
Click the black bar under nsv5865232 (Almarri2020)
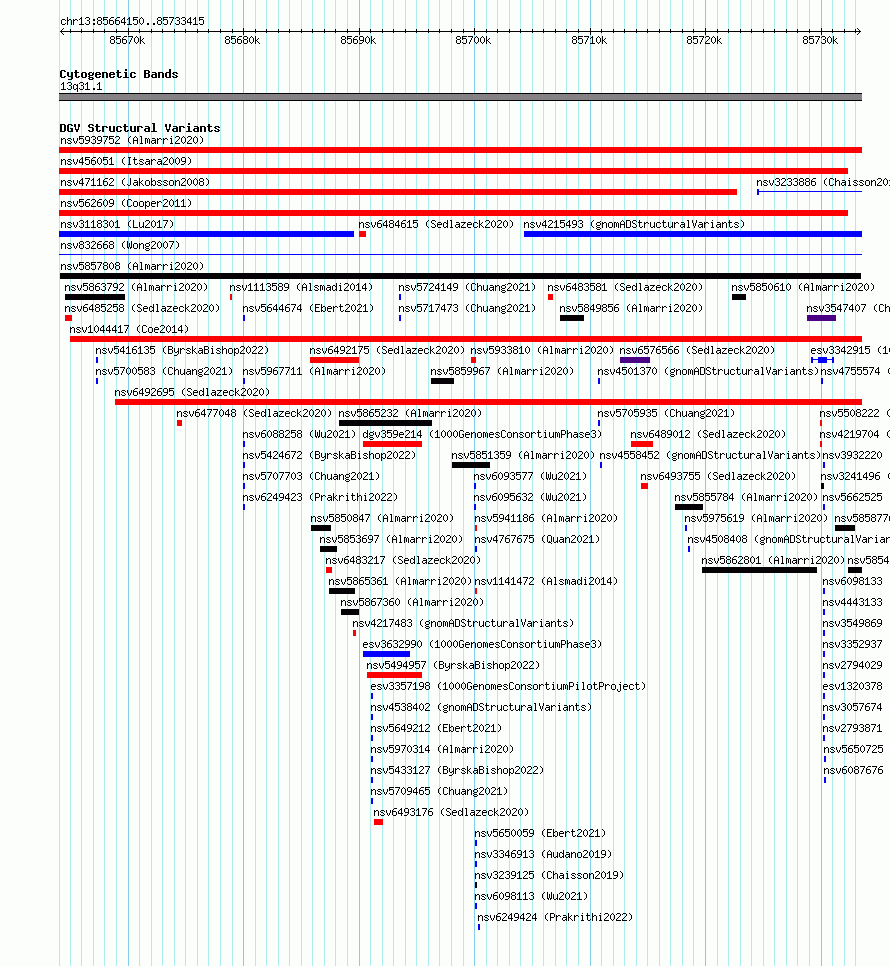pyautogui.click(x=386, y=423)
